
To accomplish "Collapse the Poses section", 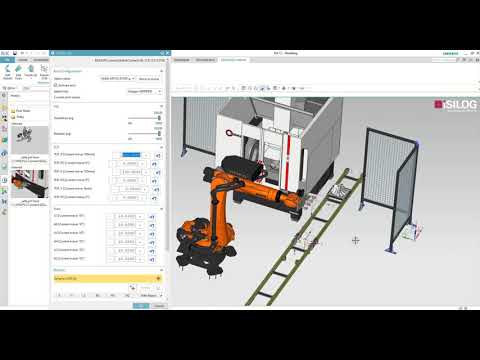I will (x=162, y=270).
